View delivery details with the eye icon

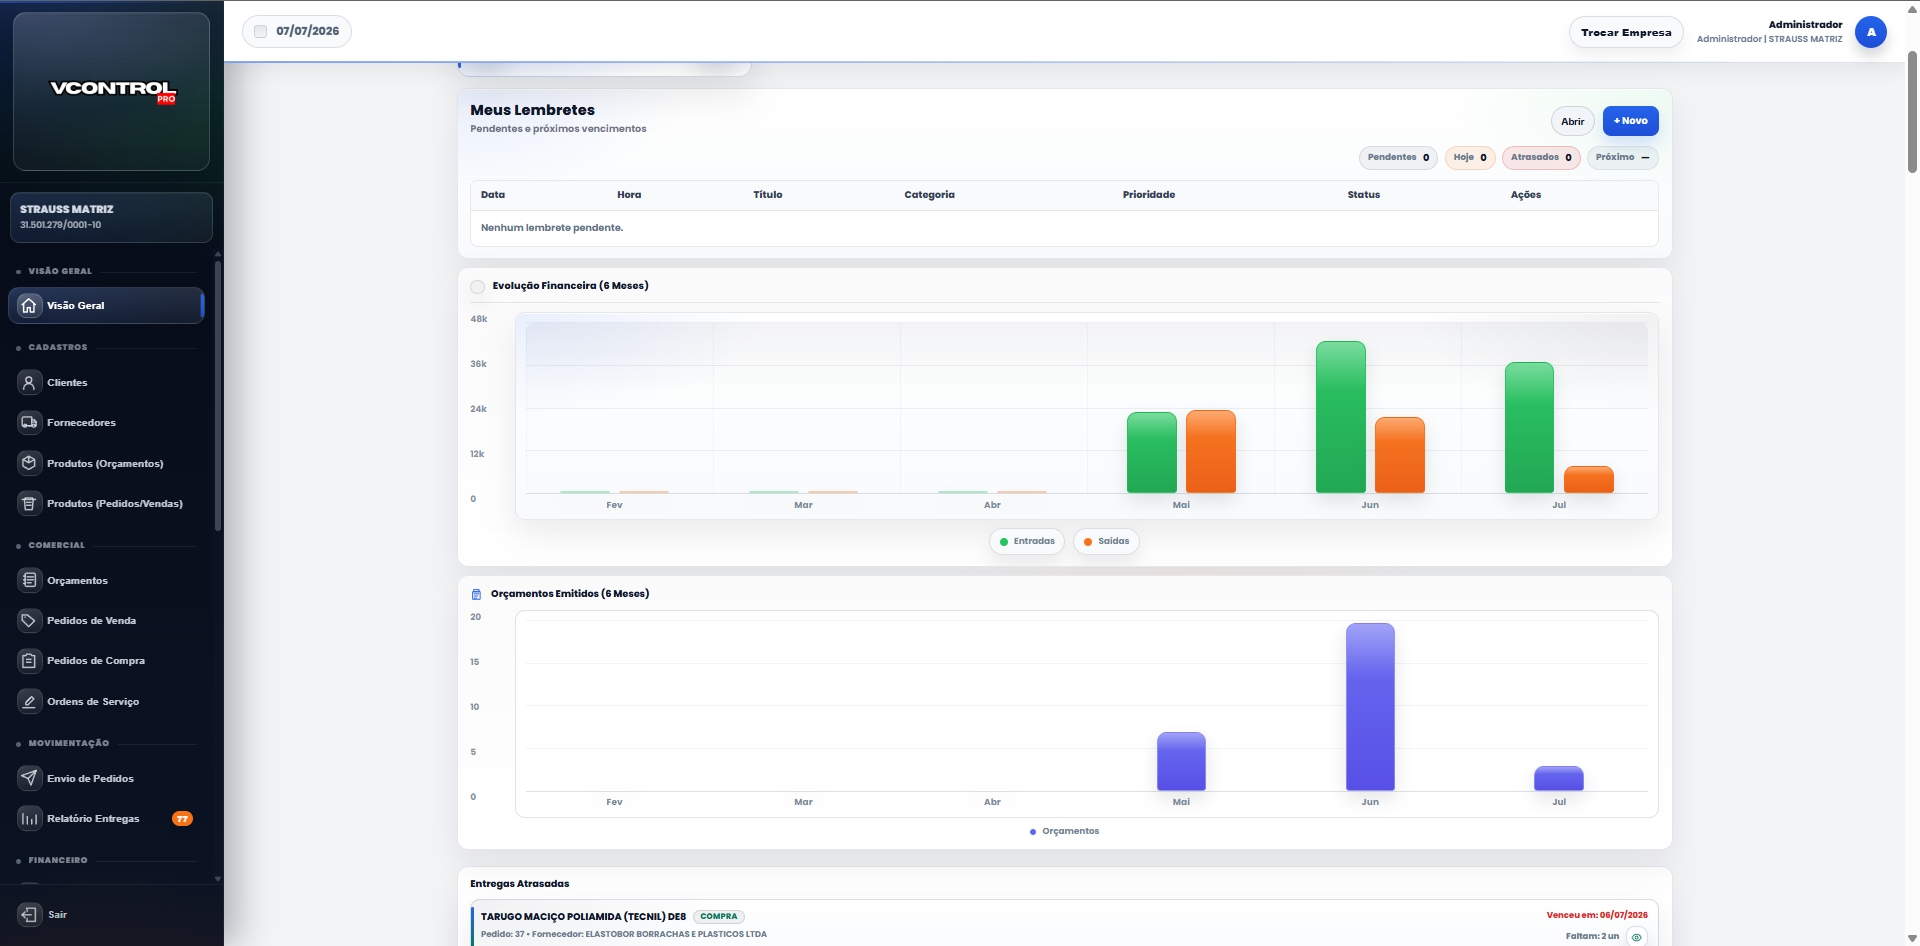[1636, 937]
